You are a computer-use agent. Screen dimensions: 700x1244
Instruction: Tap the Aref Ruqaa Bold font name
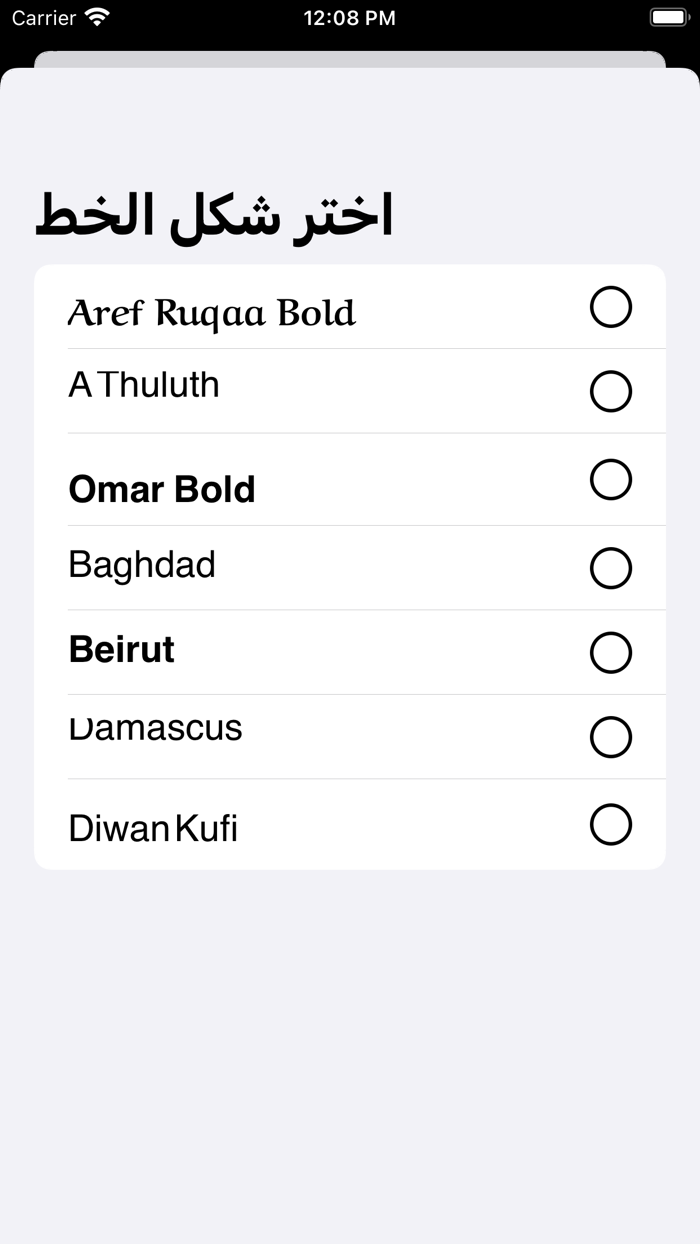211,314
